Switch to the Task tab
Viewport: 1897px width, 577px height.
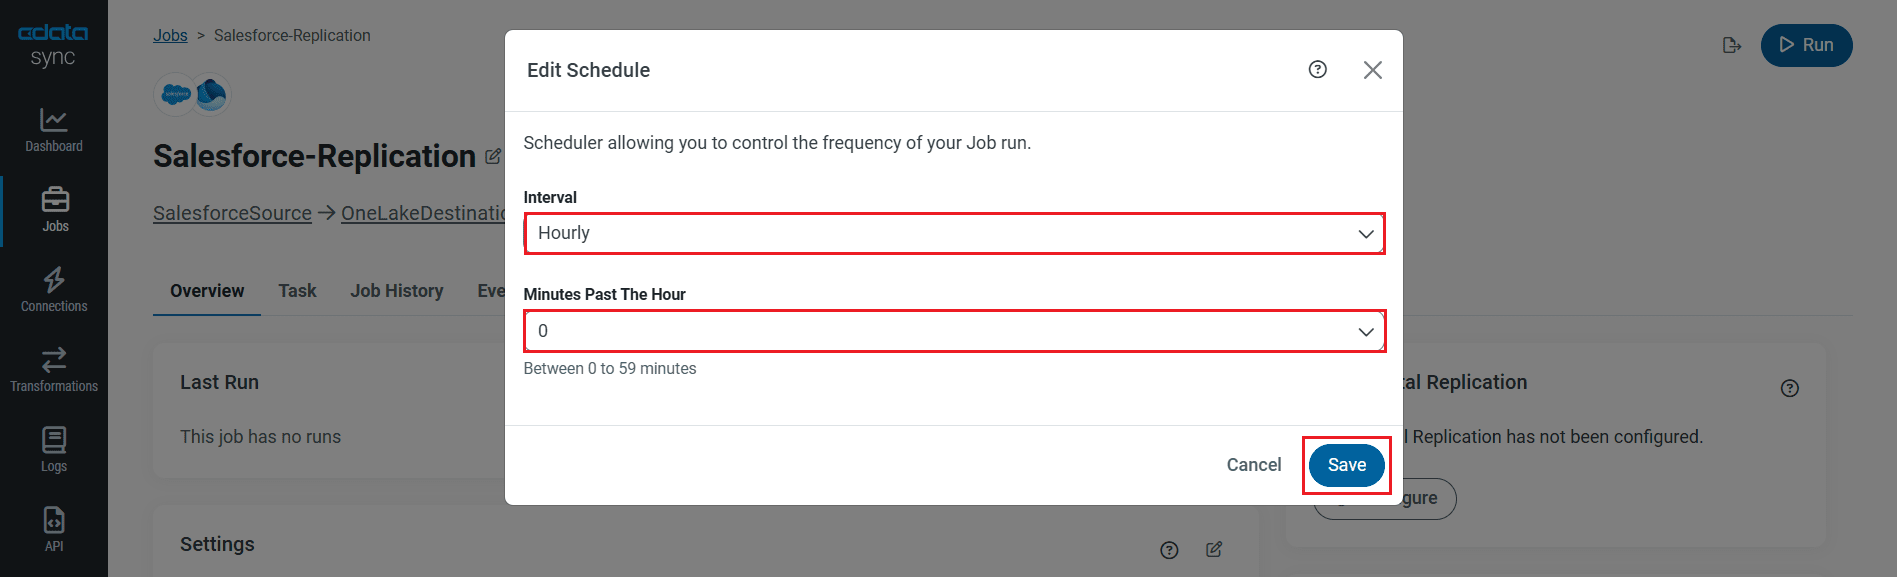click(x=297, y=291)
